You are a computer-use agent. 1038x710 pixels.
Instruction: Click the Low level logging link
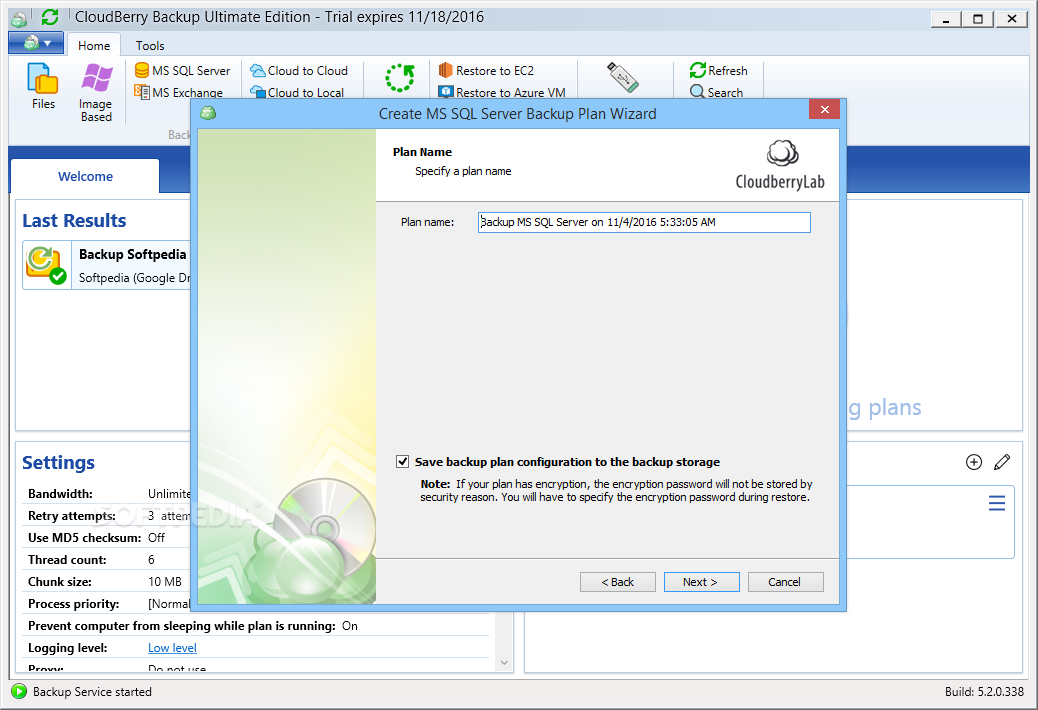click(172, 648)
